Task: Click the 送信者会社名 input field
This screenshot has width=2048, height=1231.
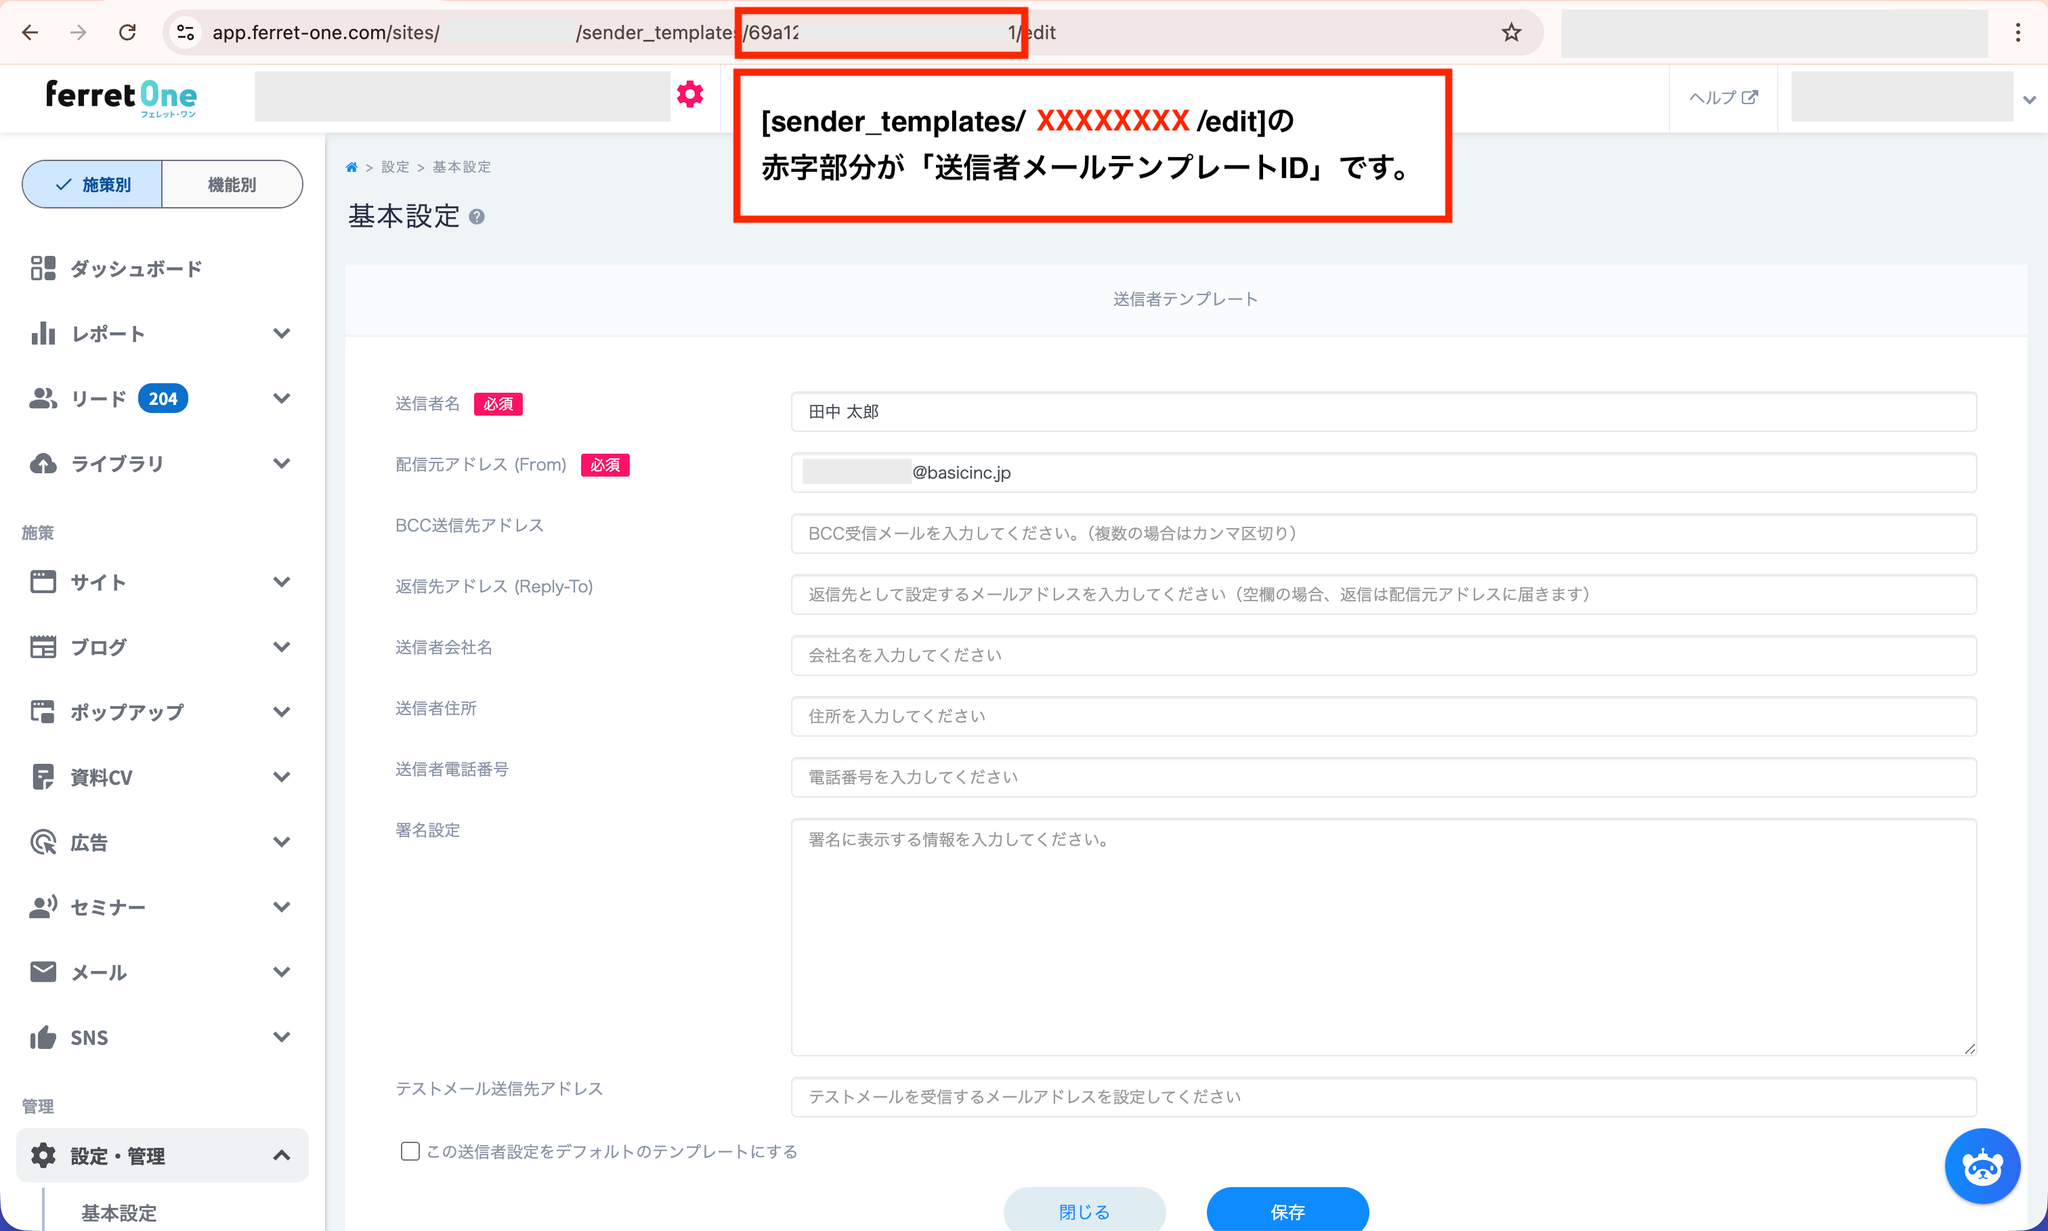Action: point(1383,656)
